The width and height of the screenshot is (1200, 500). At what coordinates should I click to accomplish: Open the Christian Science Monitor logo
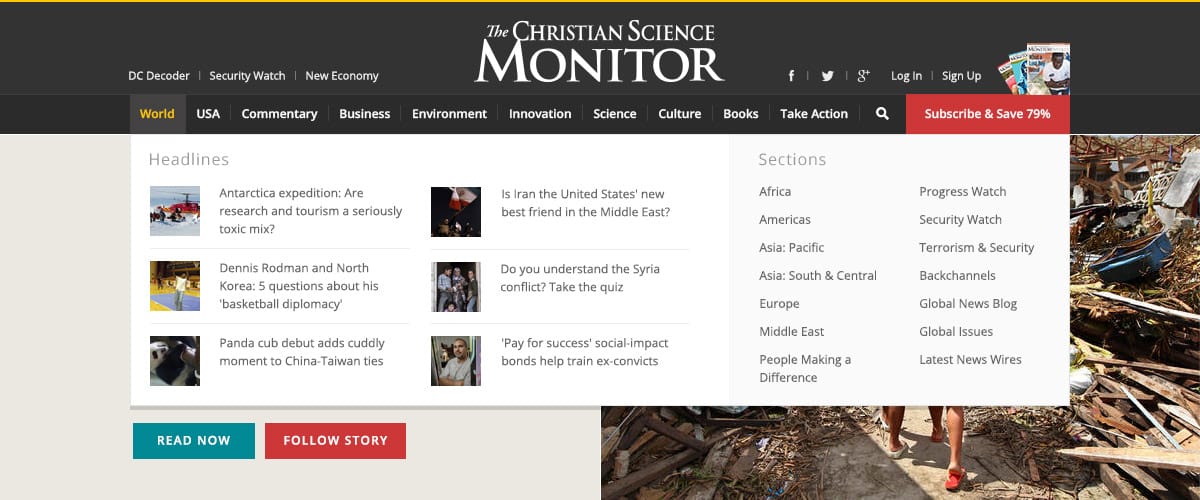(x=599, y=52)
